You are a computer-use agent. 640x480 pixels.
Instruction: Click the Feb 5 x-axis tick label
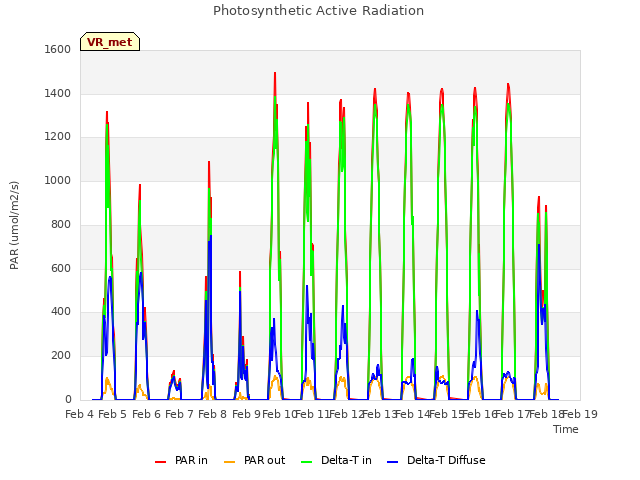(x=113, y=414)
